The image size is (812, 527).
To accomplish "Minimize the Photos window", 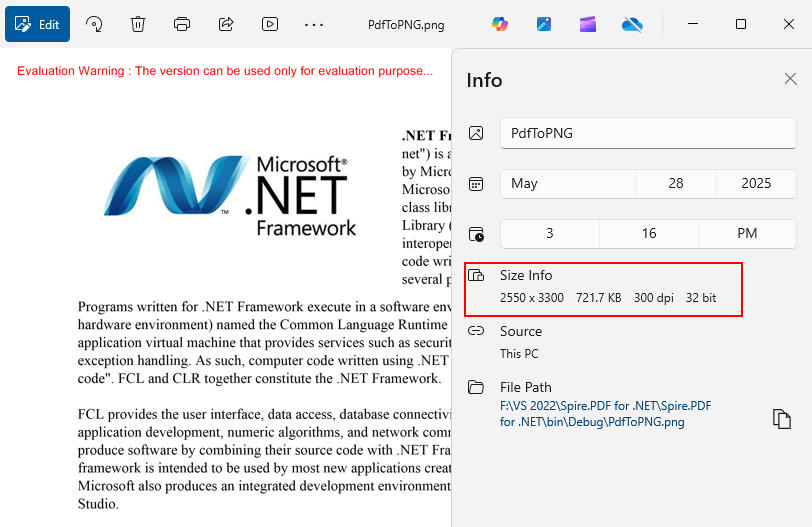I will pyautogui.click(x=693, y=24).
